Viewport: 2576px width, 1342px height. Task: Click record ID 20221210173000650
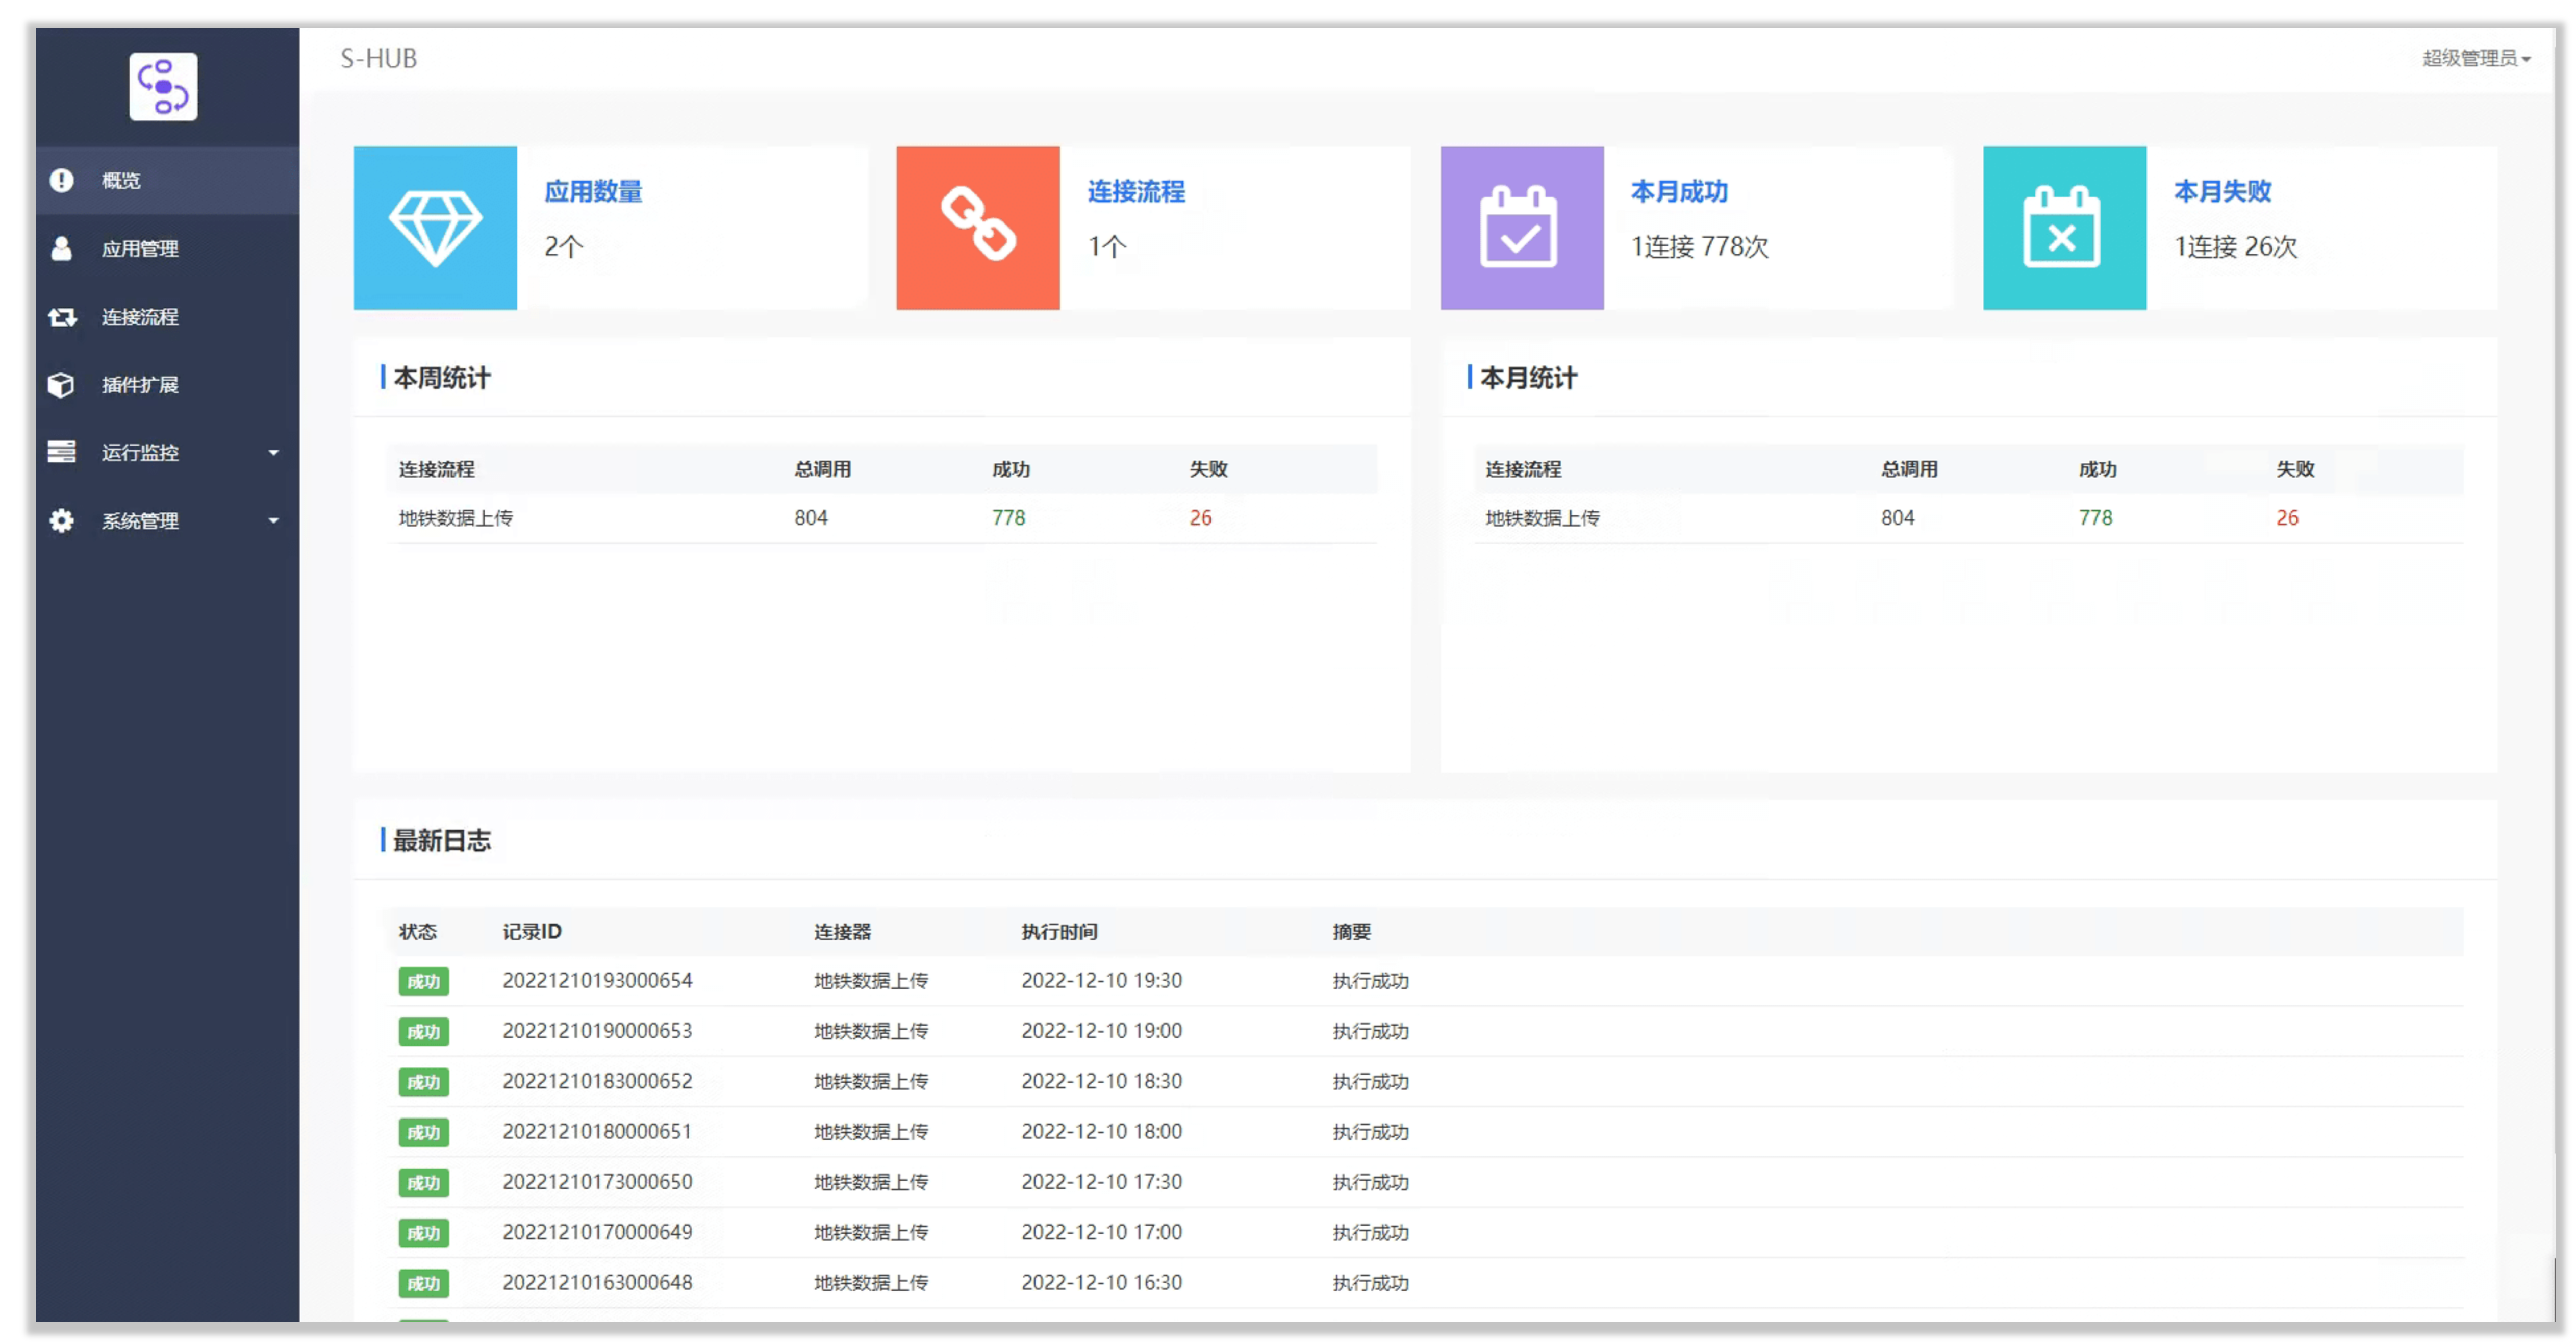pos(597,1182)
